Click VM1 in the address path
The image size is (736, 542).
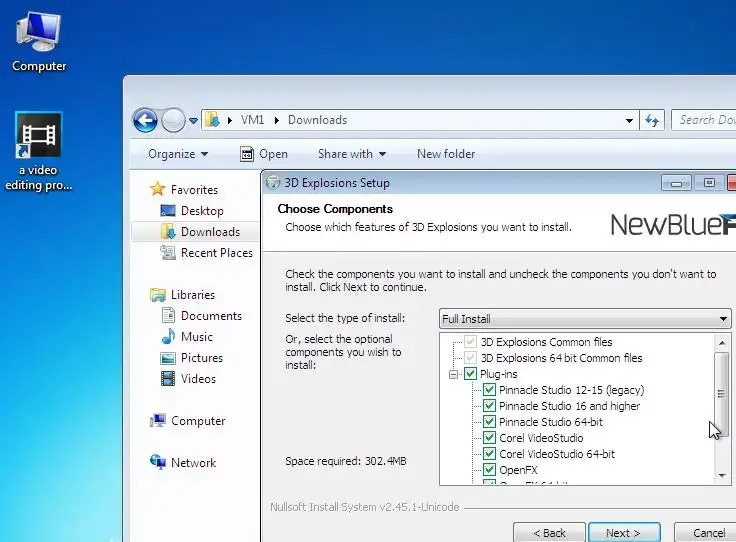click(253, 120)
